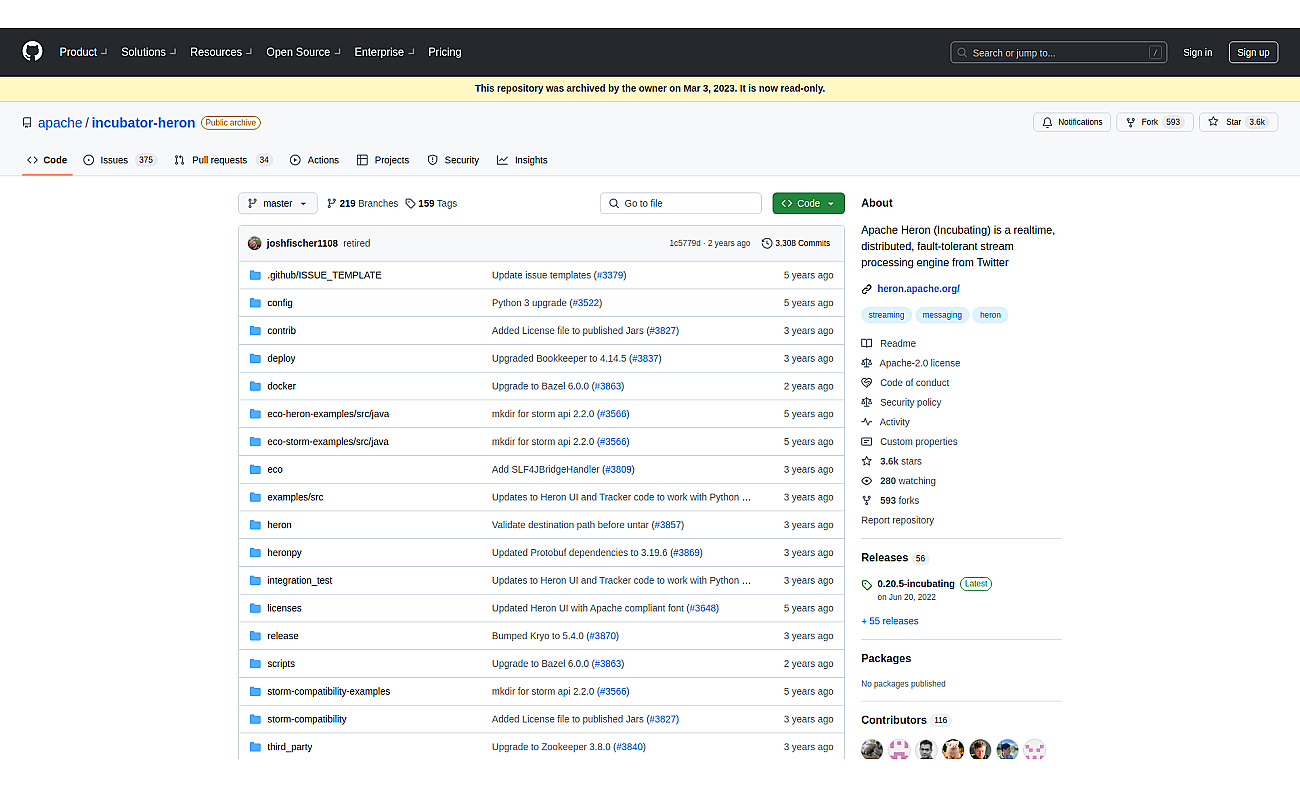Expand the Open Source menu
This screenshot has width=1300, height=788.
tap(303, 52)
